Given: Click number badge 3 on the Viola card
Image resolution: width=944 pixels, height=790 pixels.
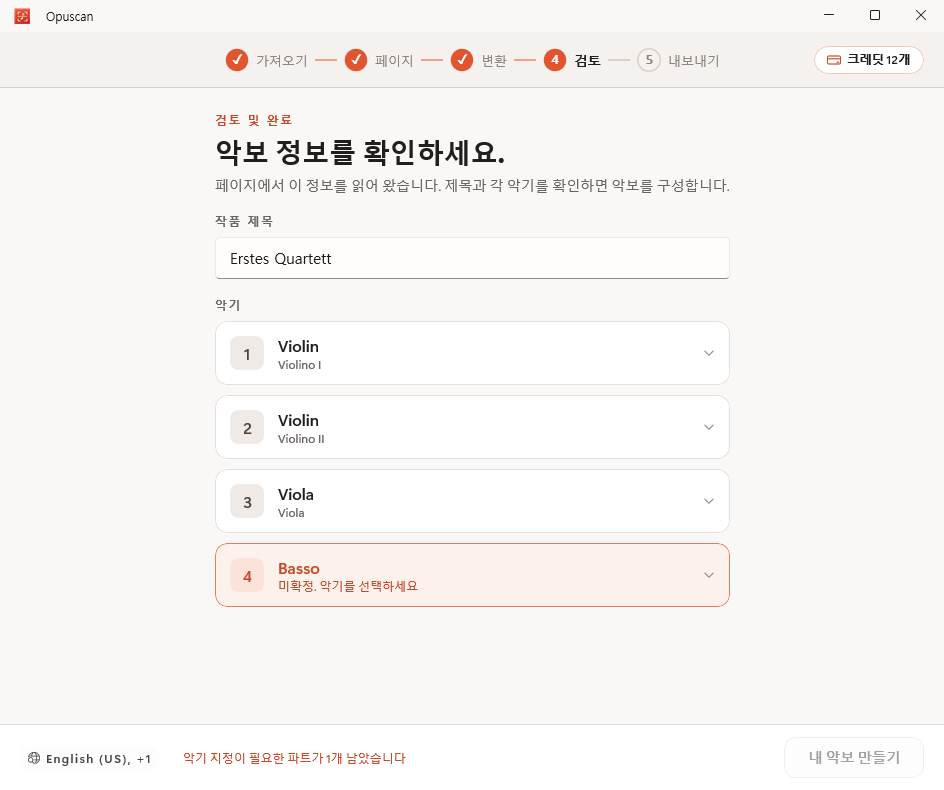Looking at the screenshot, I should pyautogui.click(x=247, y=502).
